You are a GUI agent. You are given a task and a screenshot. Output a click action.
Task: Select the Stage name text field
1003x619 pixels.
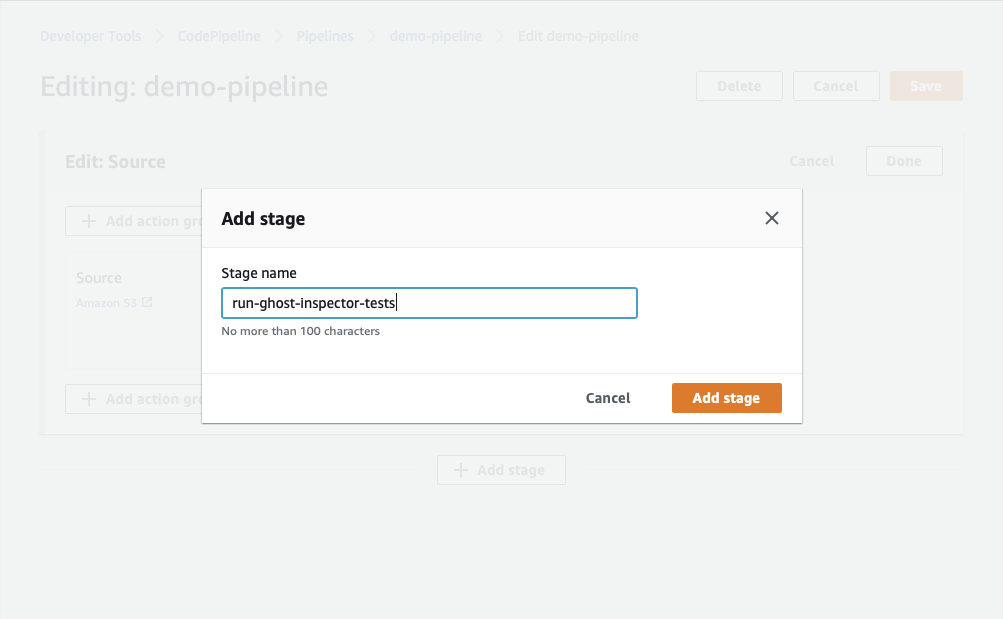429,303
